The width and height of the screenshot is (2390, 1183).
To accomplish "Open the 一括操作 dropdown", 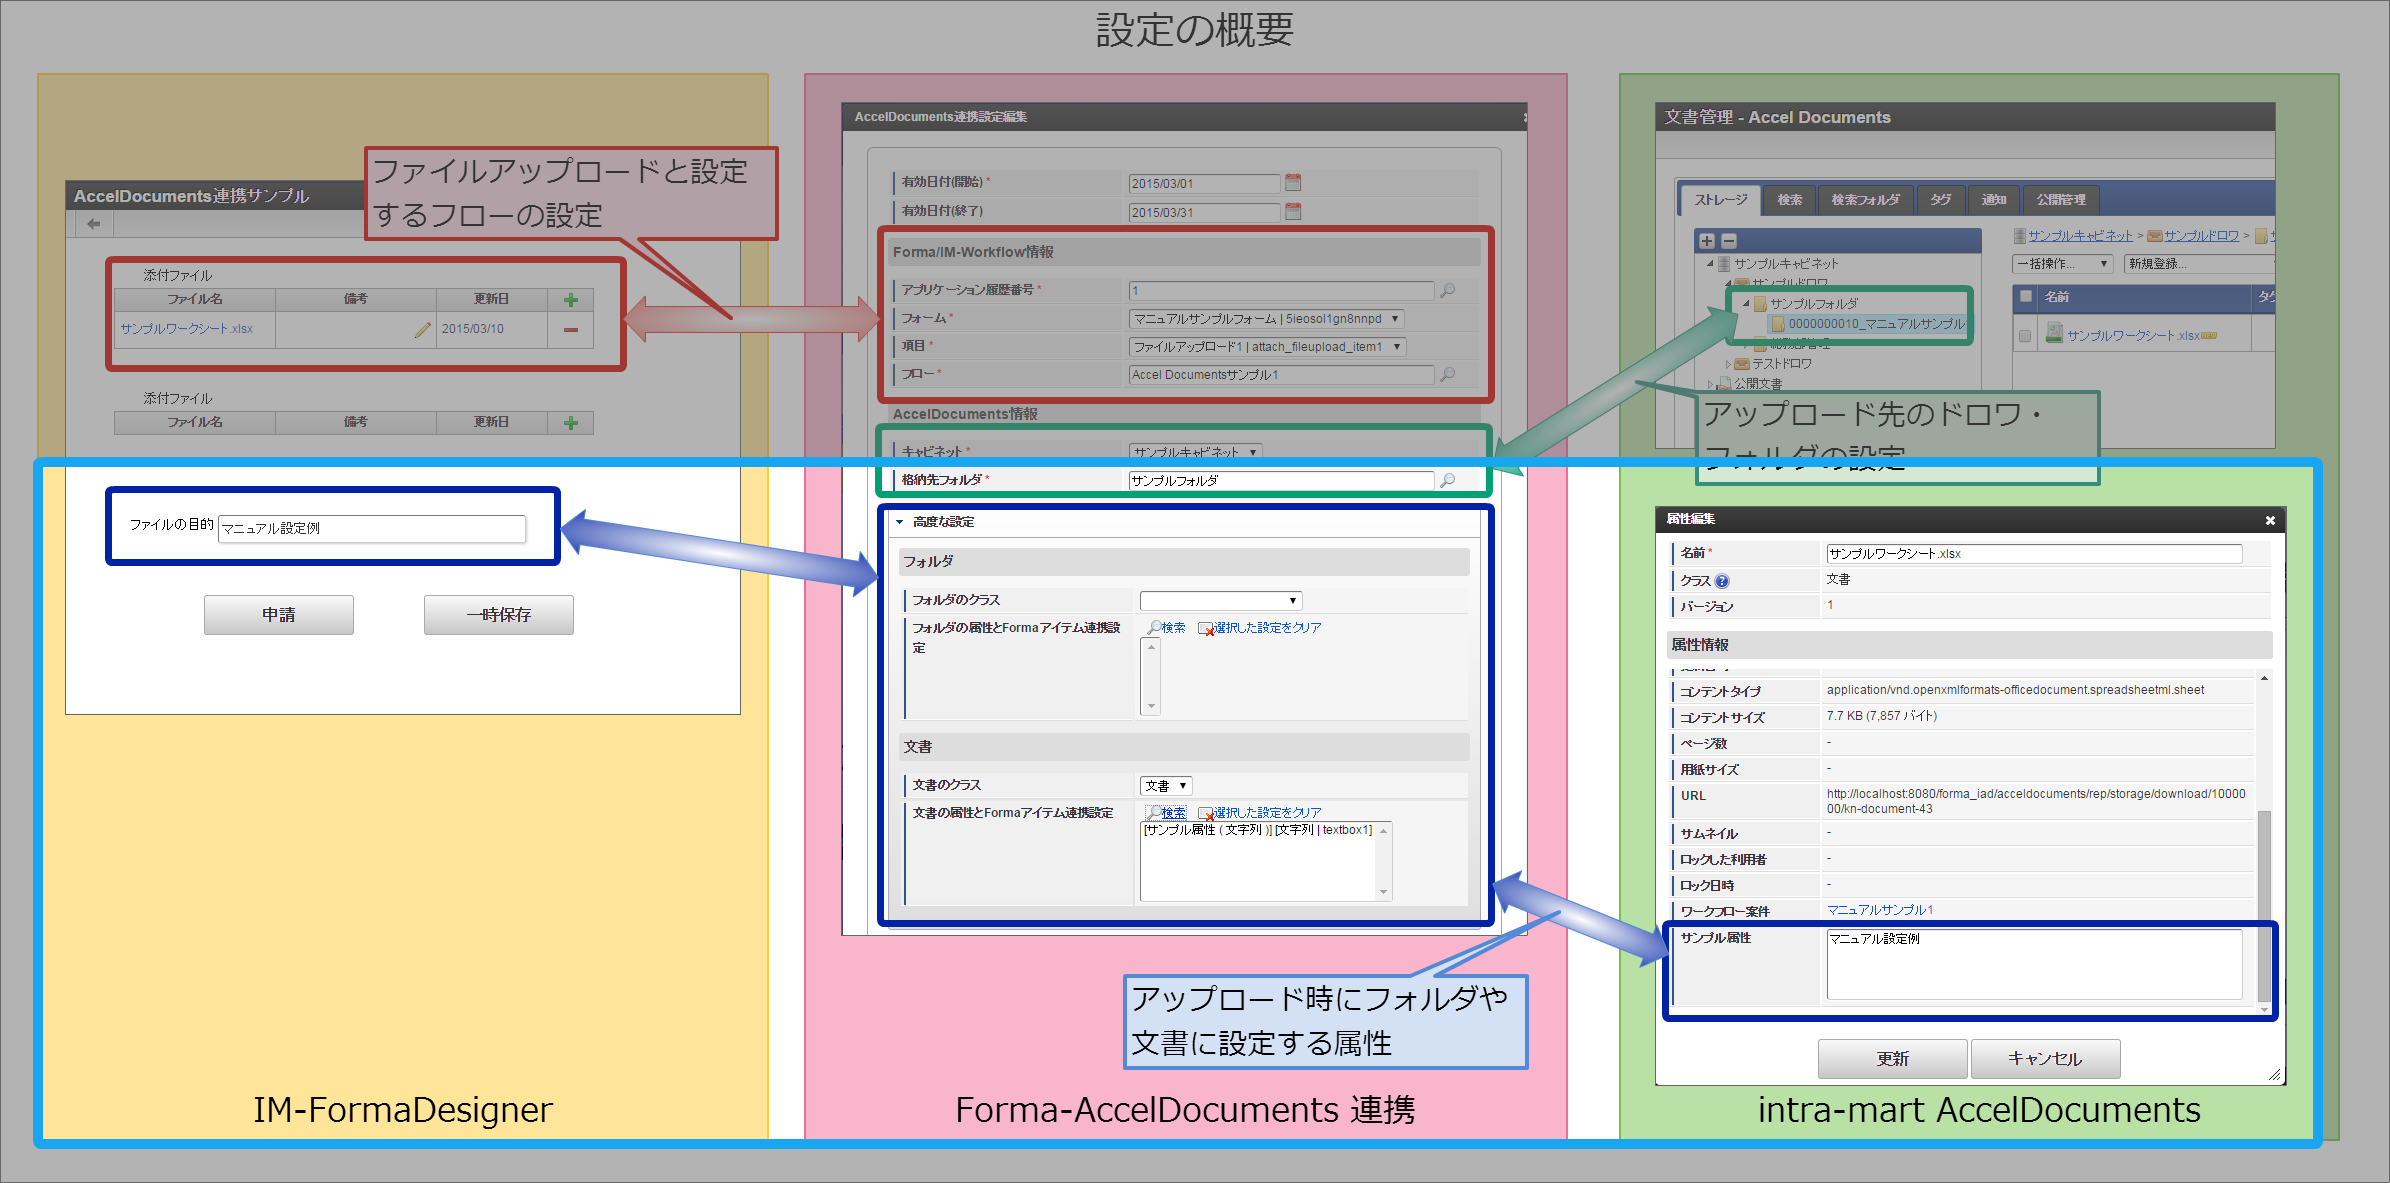I will (2063, 264).
